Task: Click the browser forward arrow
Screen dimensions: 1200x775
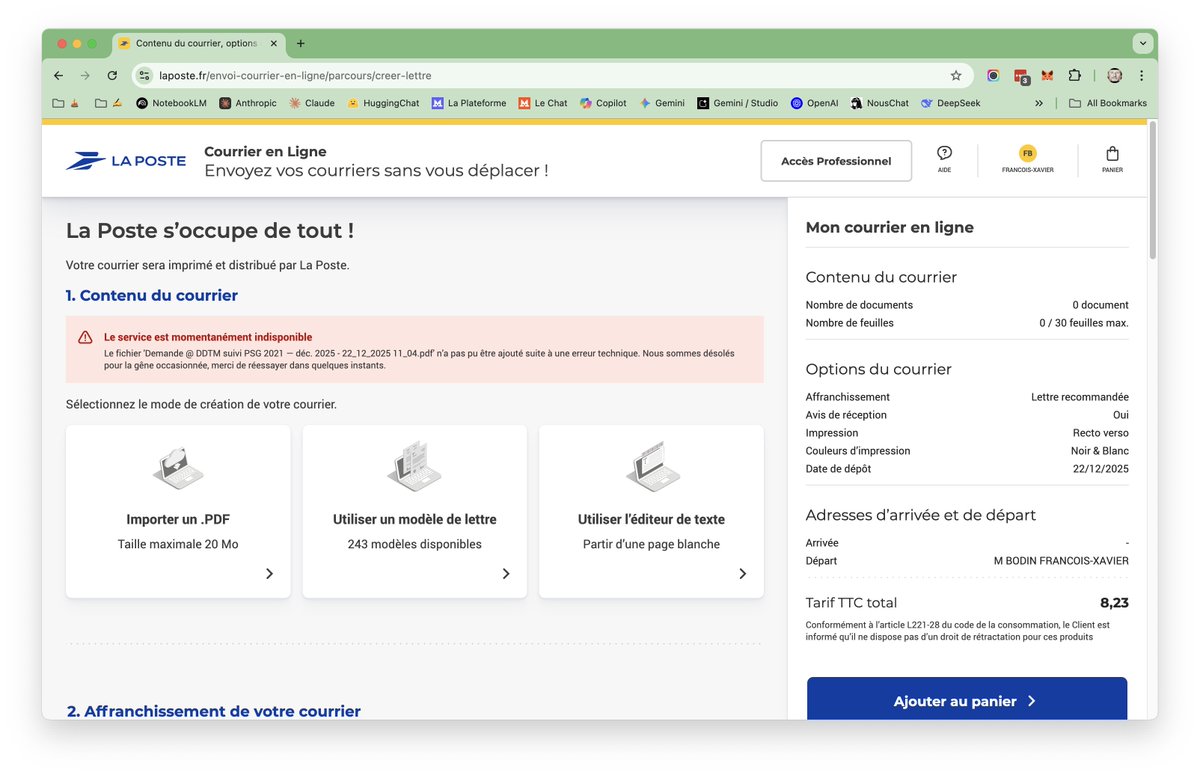Action: pos(85,75)
